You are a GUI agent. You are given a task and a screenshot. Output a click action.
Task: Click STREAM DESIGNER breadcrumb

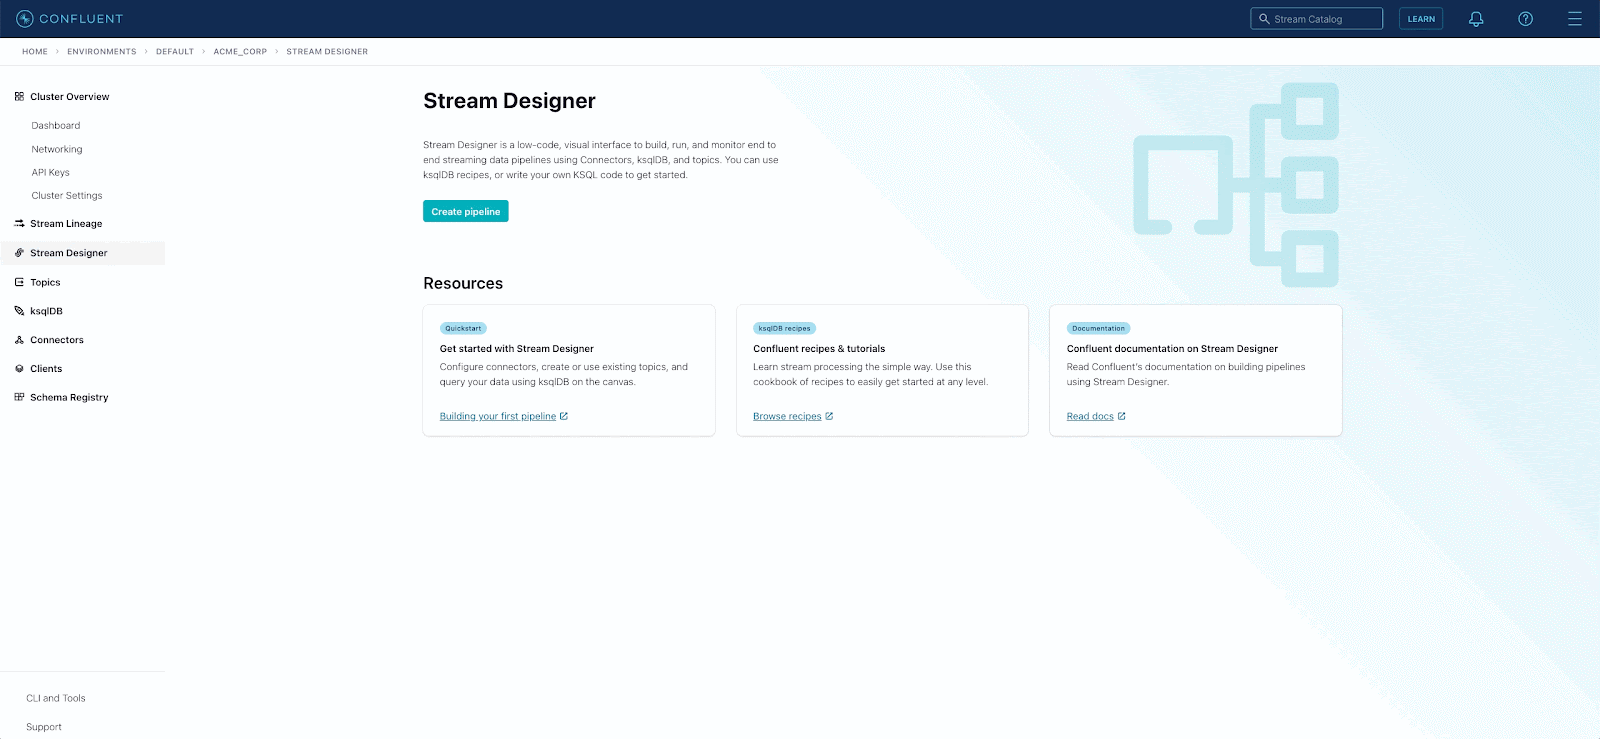(327, 52)
